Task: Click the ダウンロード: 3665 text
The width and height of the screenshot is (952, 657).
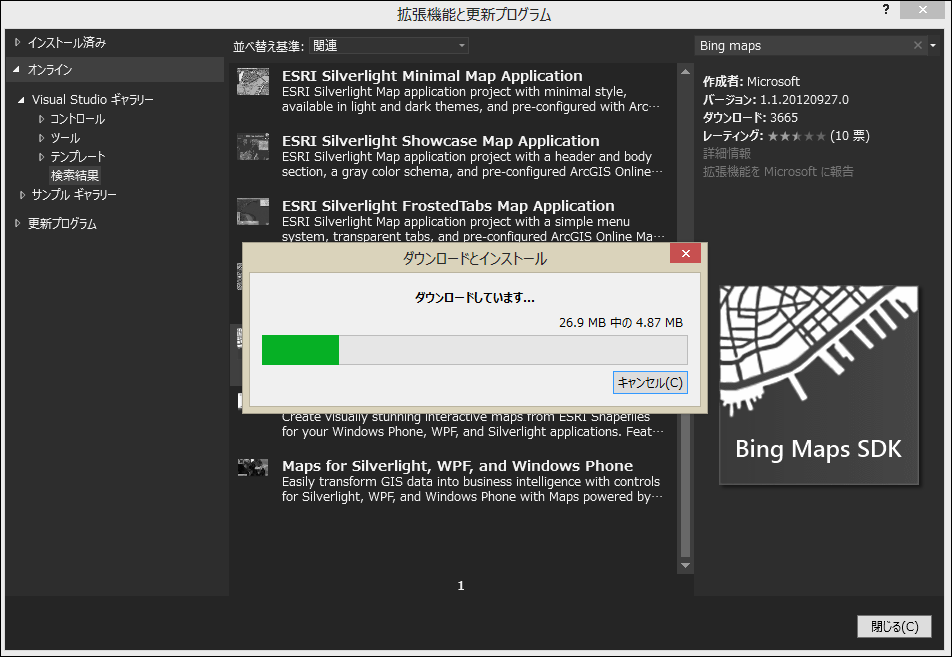Action: (750, 118)
